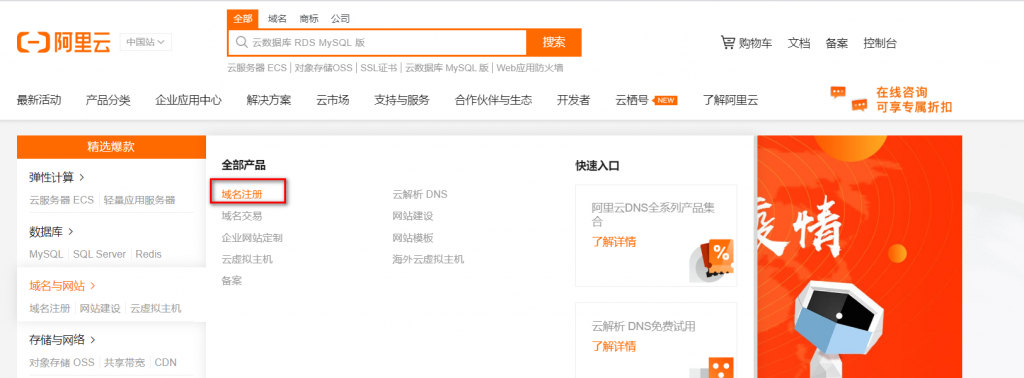The width and height of the screenshot is (1024, 378).
Task: Click 域名交易 in products list
Action: click(x=242, y=215)
